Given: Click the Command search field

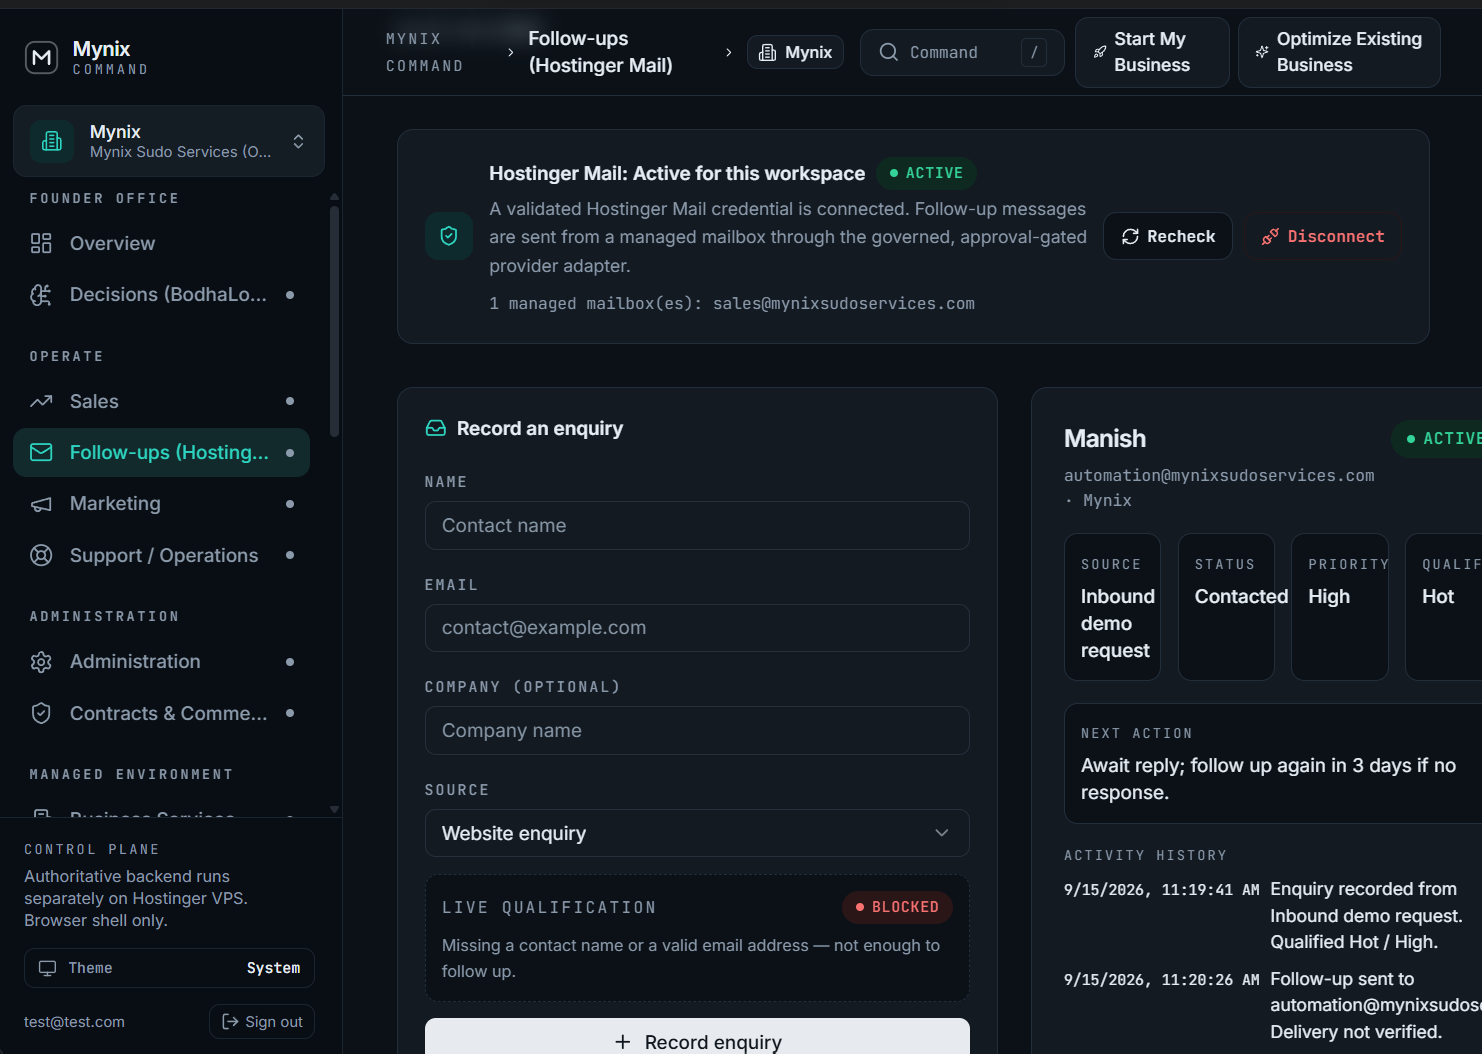Looking at the screenshot, I should coord(961,52).
